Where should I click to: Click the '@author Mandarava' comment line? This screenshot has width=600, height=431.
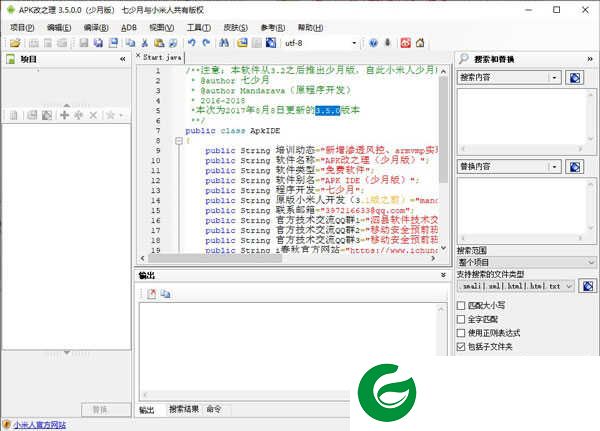pos(271,91)
